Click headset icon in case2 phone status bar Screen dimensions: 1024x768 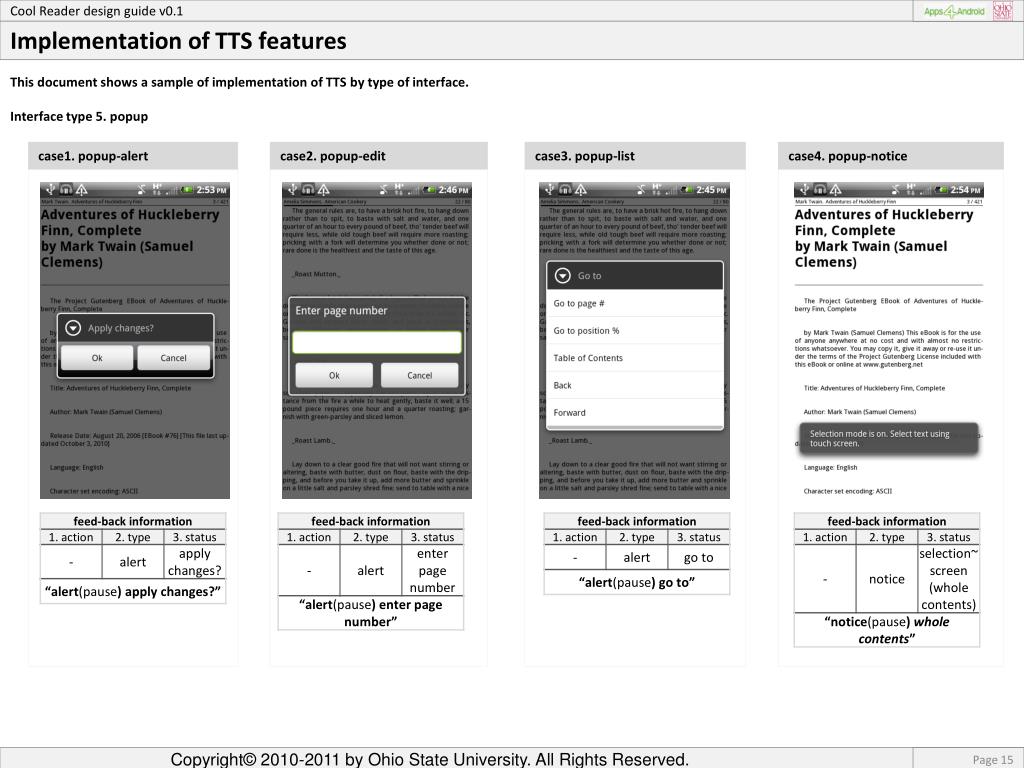click(308, 189)
